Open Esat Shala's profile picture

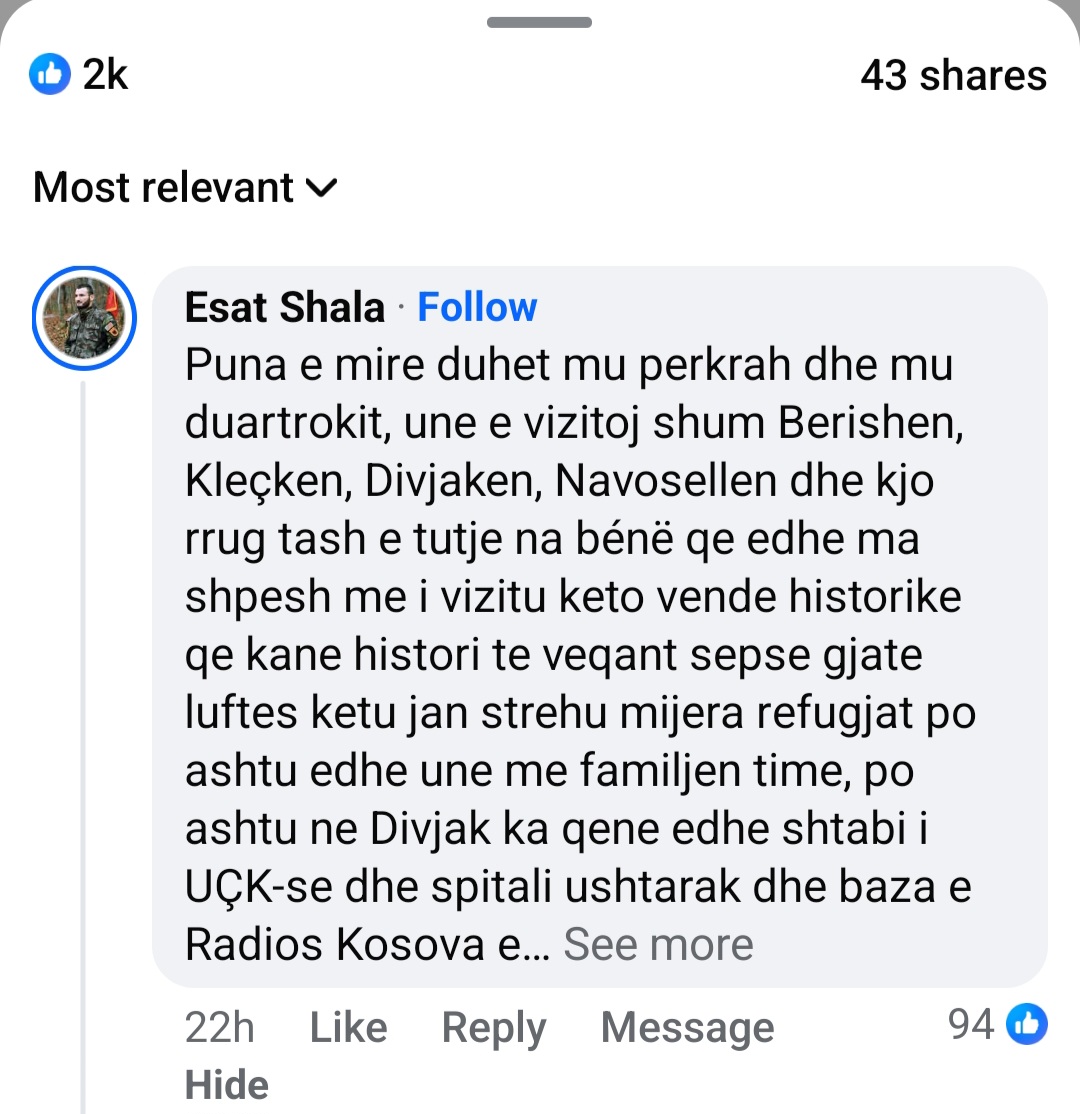pyautogui.click(x=84, y=318)
